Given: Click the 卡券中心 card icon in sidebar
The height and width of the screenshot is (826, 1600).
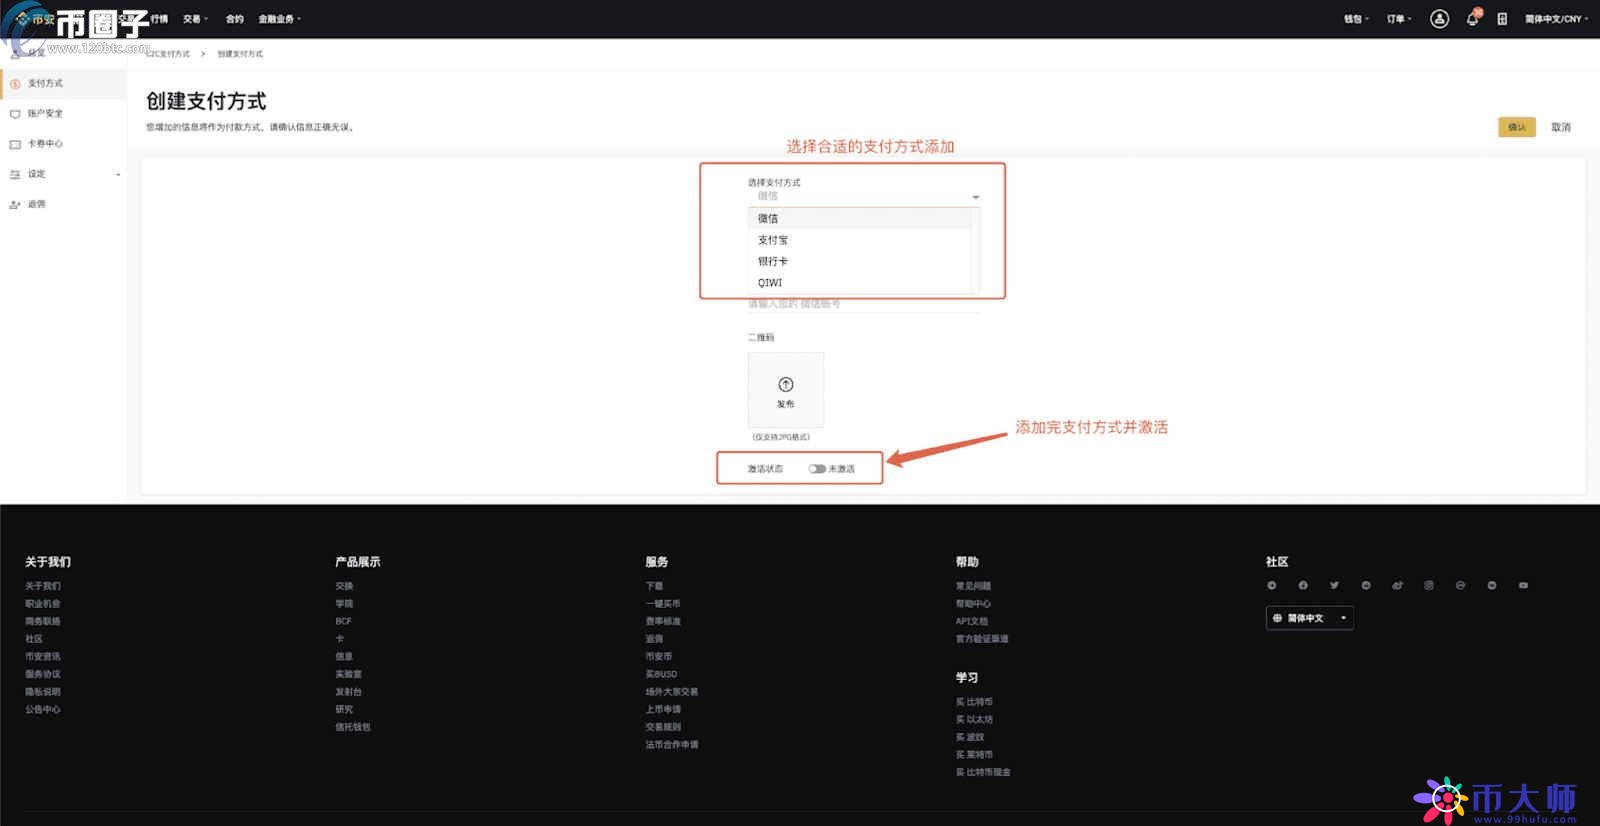Looking at the screenshot, I should [x=15, y=144].
